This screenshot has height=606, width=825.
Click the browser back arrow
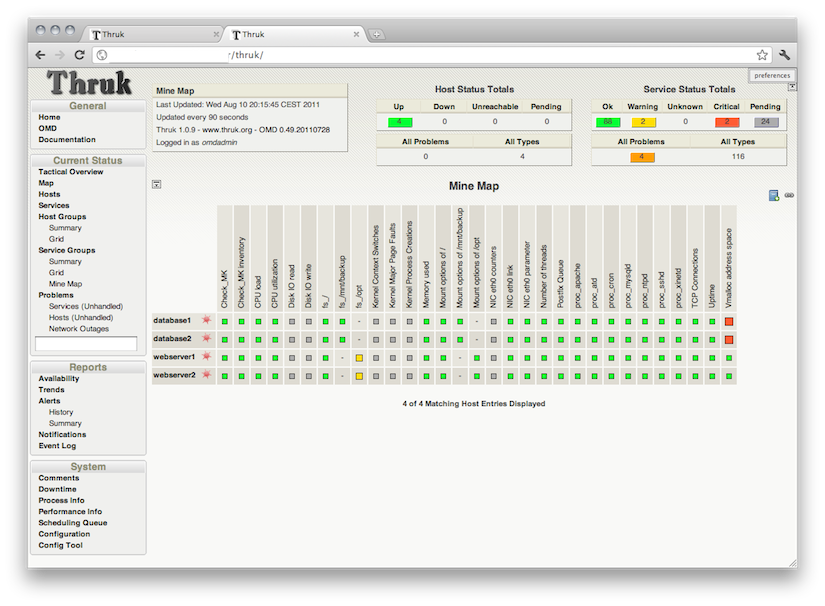[x=40, y=55]
